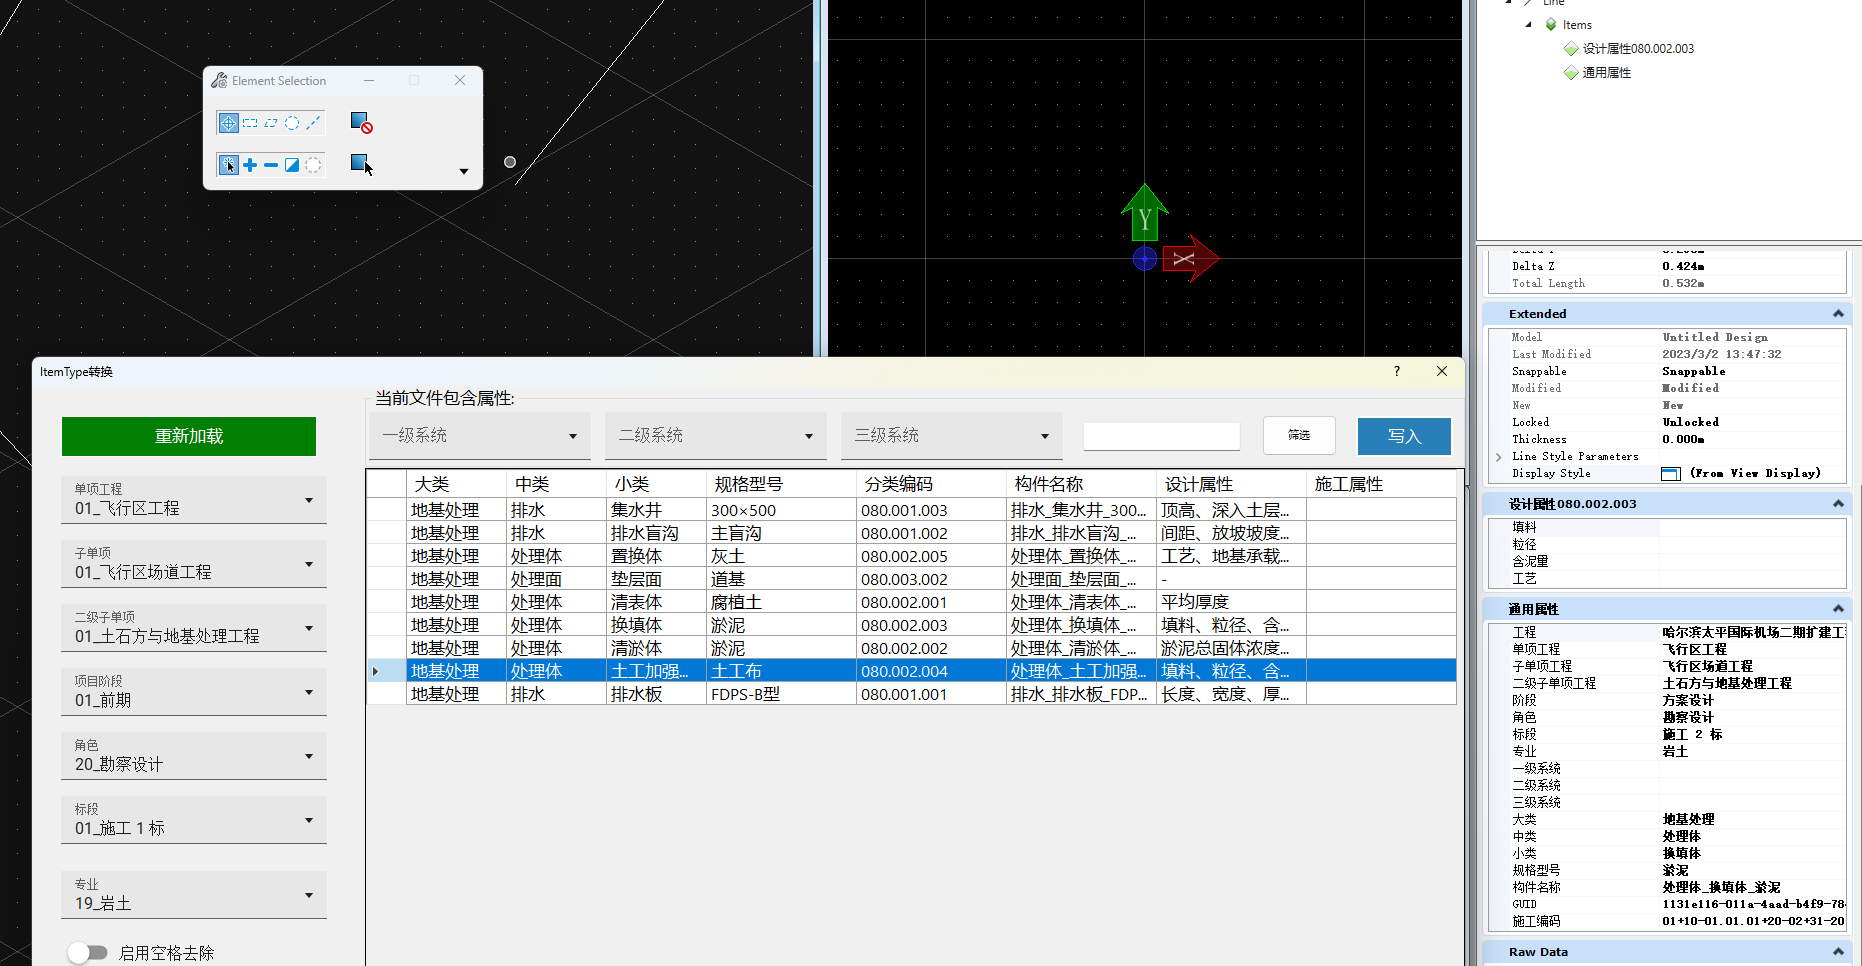Screen dimensions: 1862x966
Task: Expand the 标段 combo box
Action: 194,819
